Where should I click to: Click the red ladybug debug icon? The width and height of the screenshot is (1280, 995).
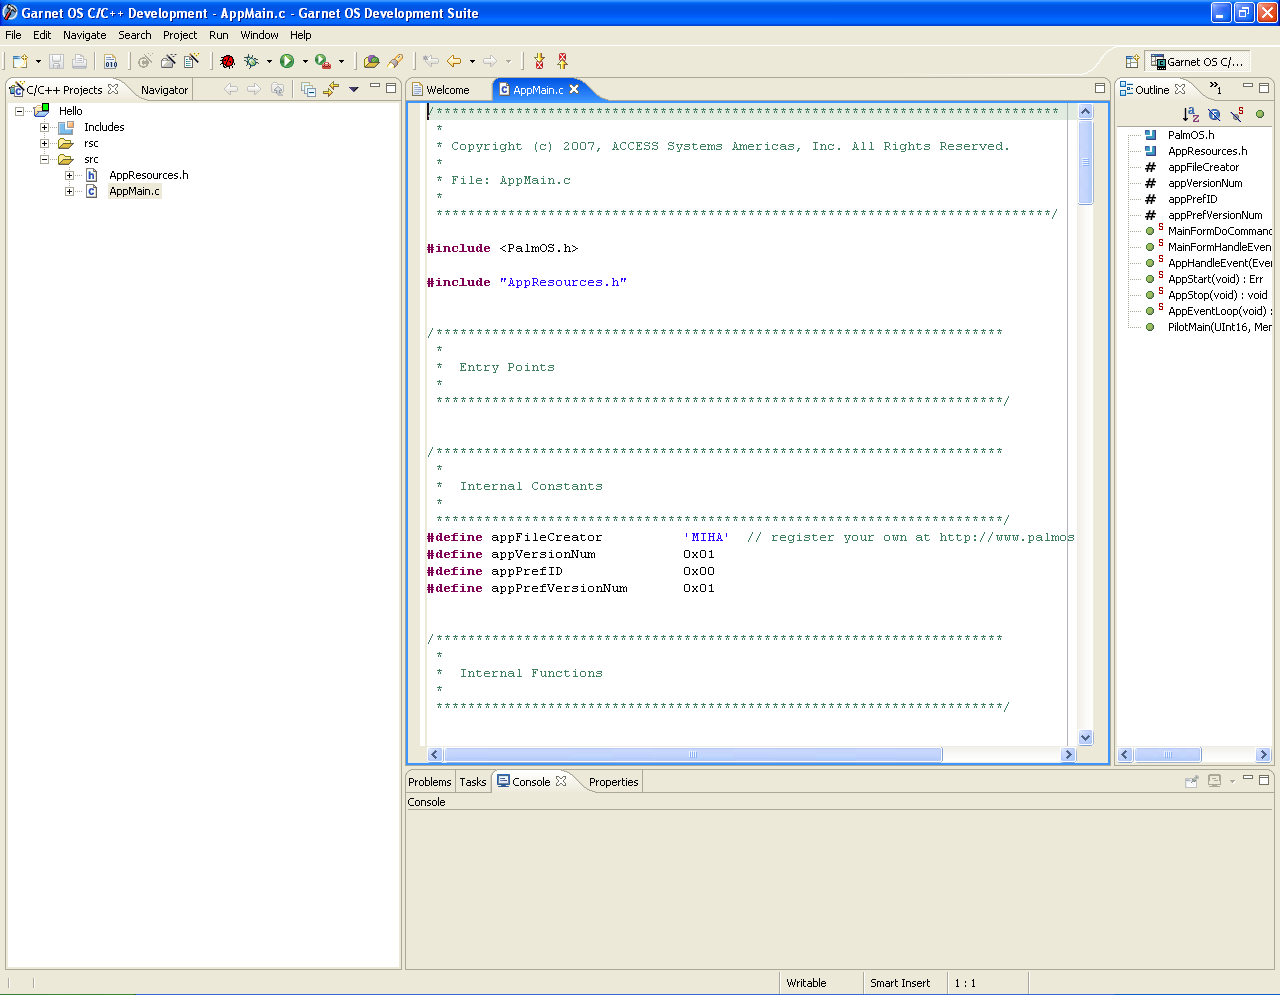pos(228,61)
